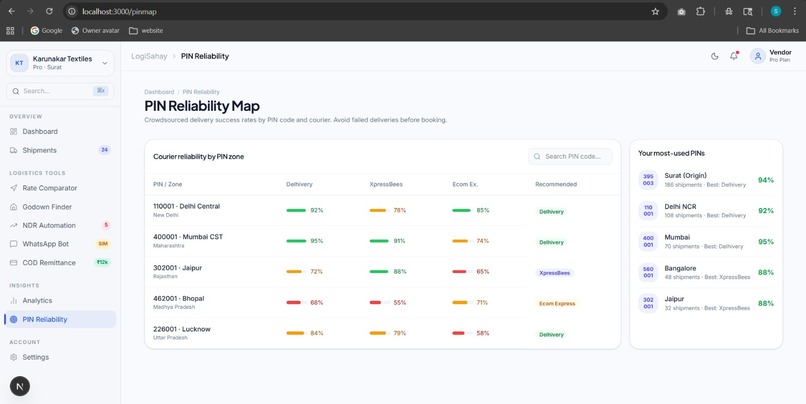Viewport: 806px width, 404px height.
Task: Select the 462001 - Bhopal row
Action: click(x=382, y=303)
